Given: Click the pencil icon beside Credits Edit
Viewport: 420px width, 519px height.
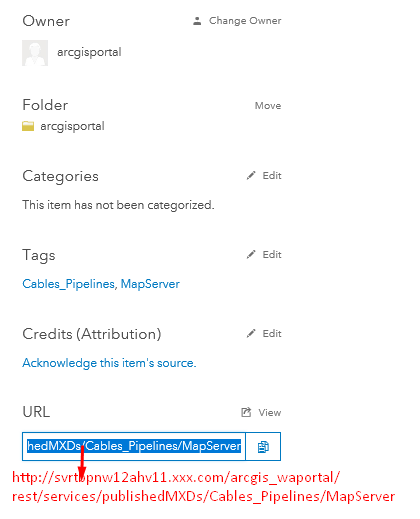Looking at the screenshot, I should tap(251, 333).
